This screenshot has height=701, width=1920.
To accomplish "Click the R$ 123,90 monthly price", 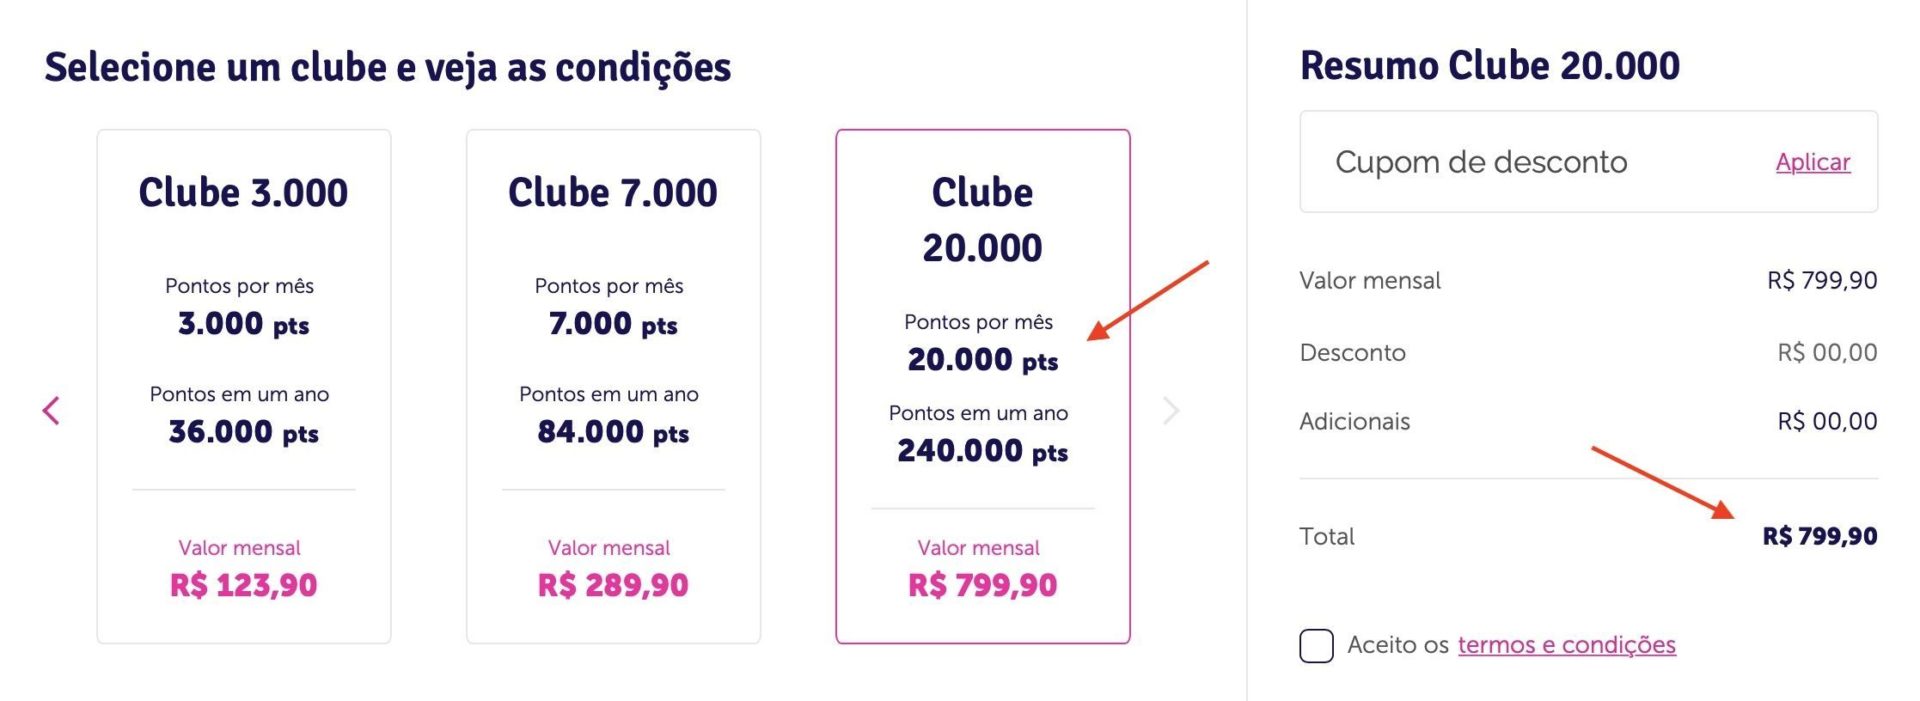I will (x=243, y=585).
